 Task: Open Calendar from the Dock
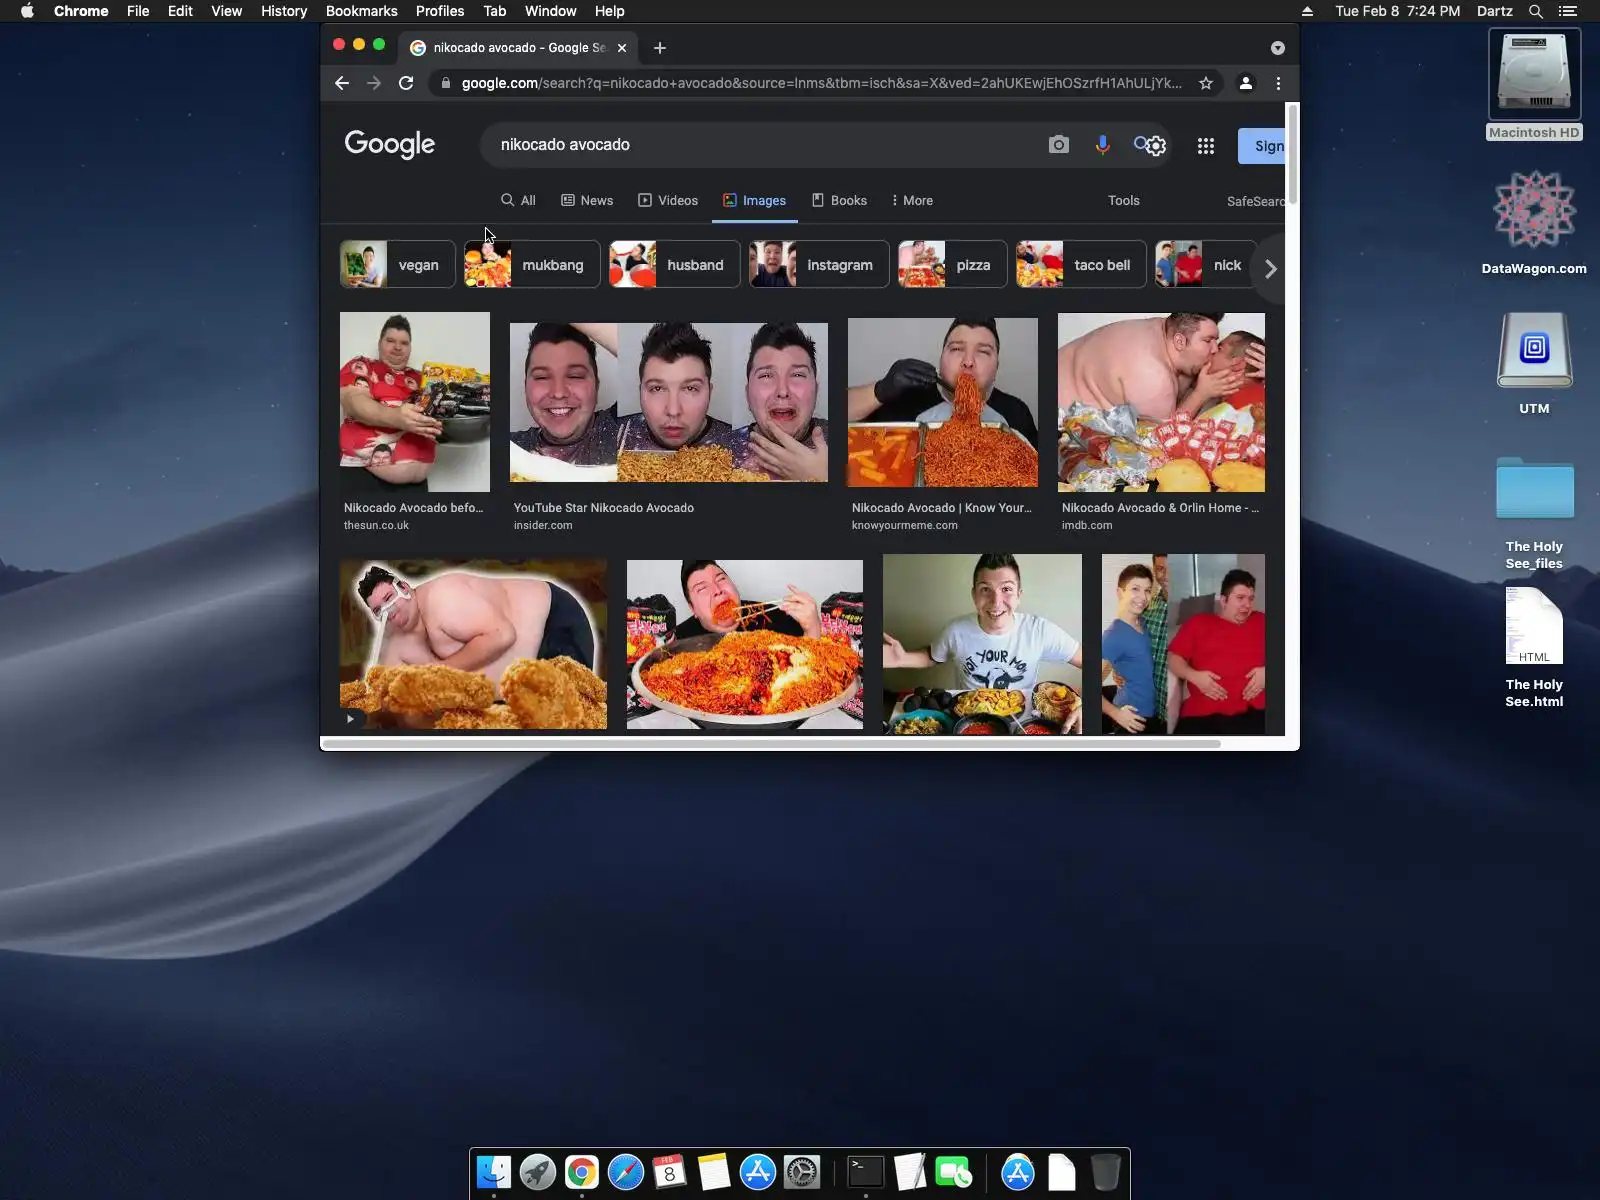[670, 1172]
